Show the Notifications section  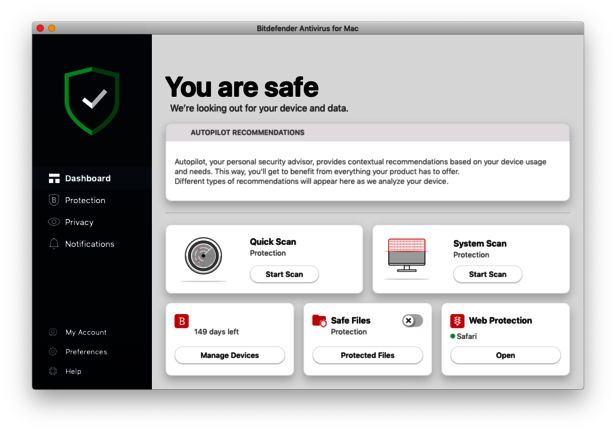tap(92, 244)
